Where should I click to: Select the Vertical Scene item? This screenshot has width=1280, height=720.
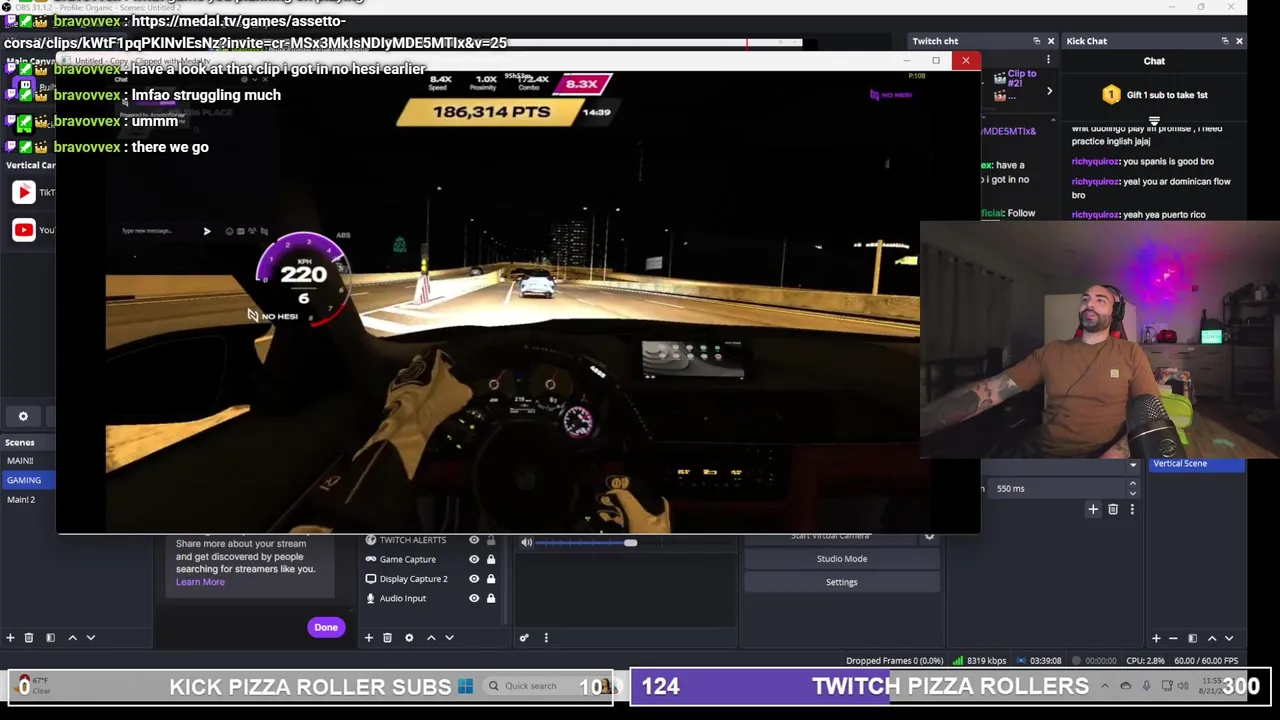(x=1197, y=463)
